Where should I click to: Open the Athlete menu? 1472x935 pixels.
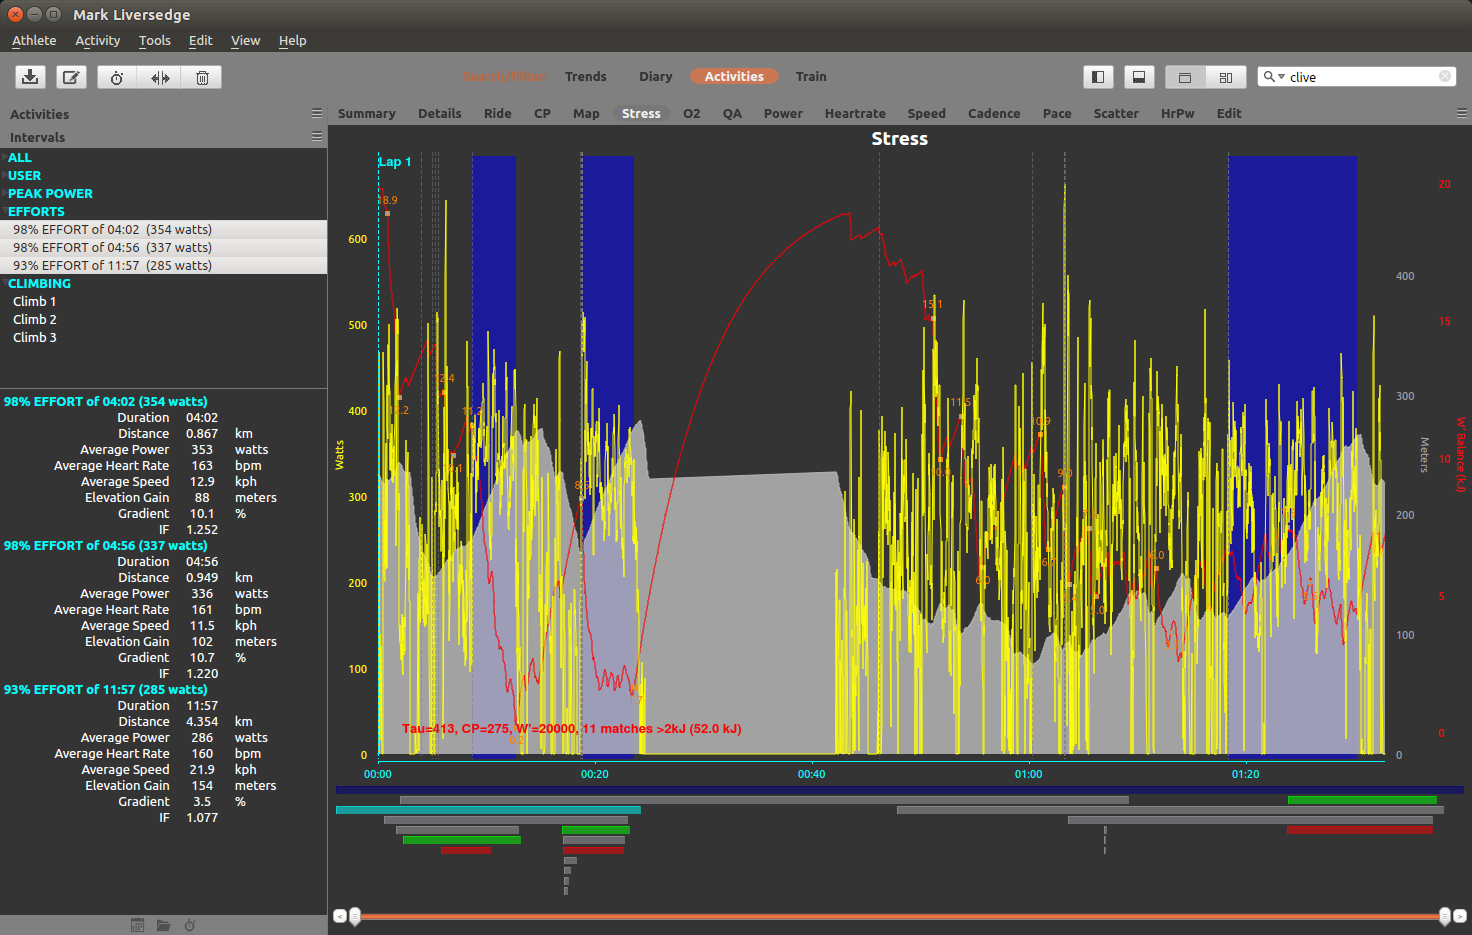[34, 41]
